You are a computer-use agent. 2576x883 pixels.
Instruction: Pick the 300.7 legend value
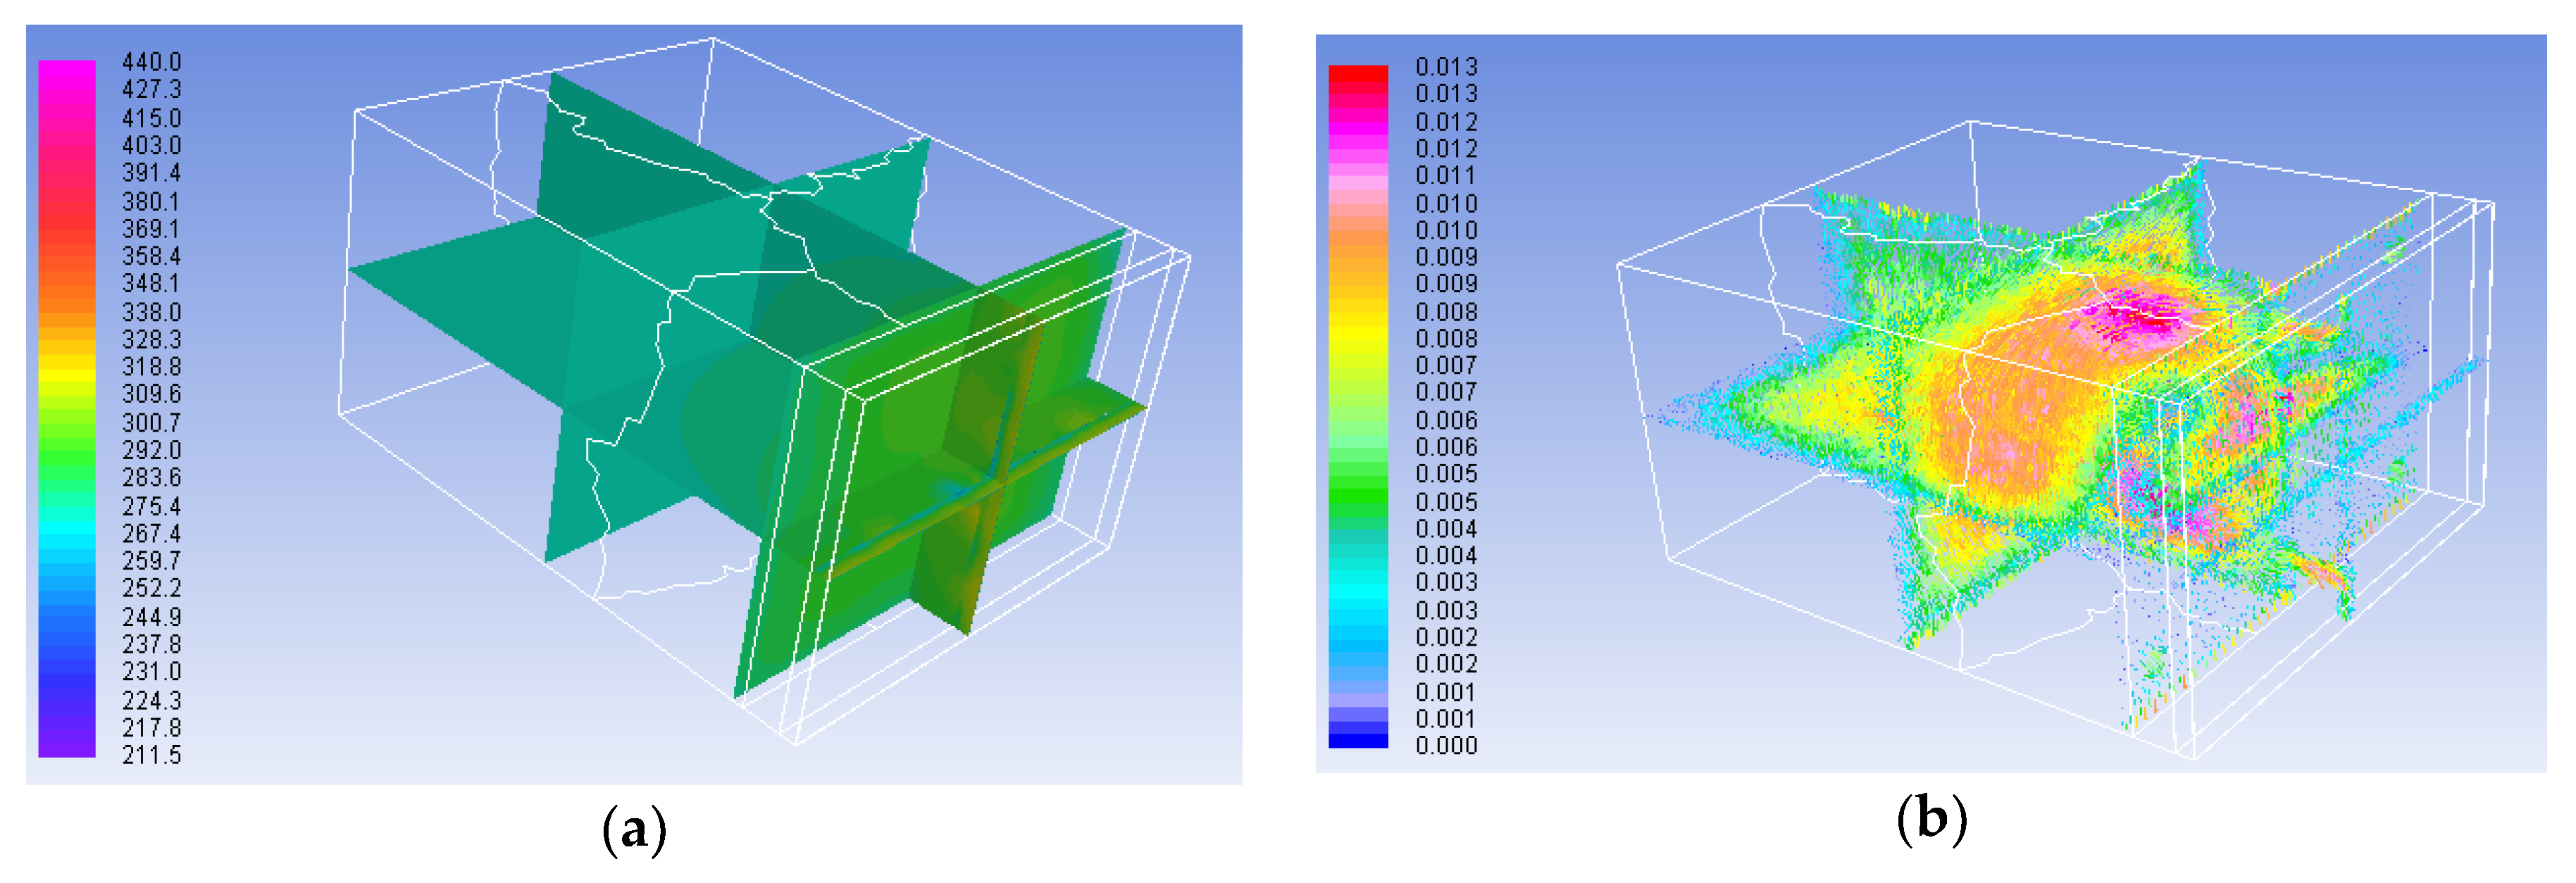[152, 423]
